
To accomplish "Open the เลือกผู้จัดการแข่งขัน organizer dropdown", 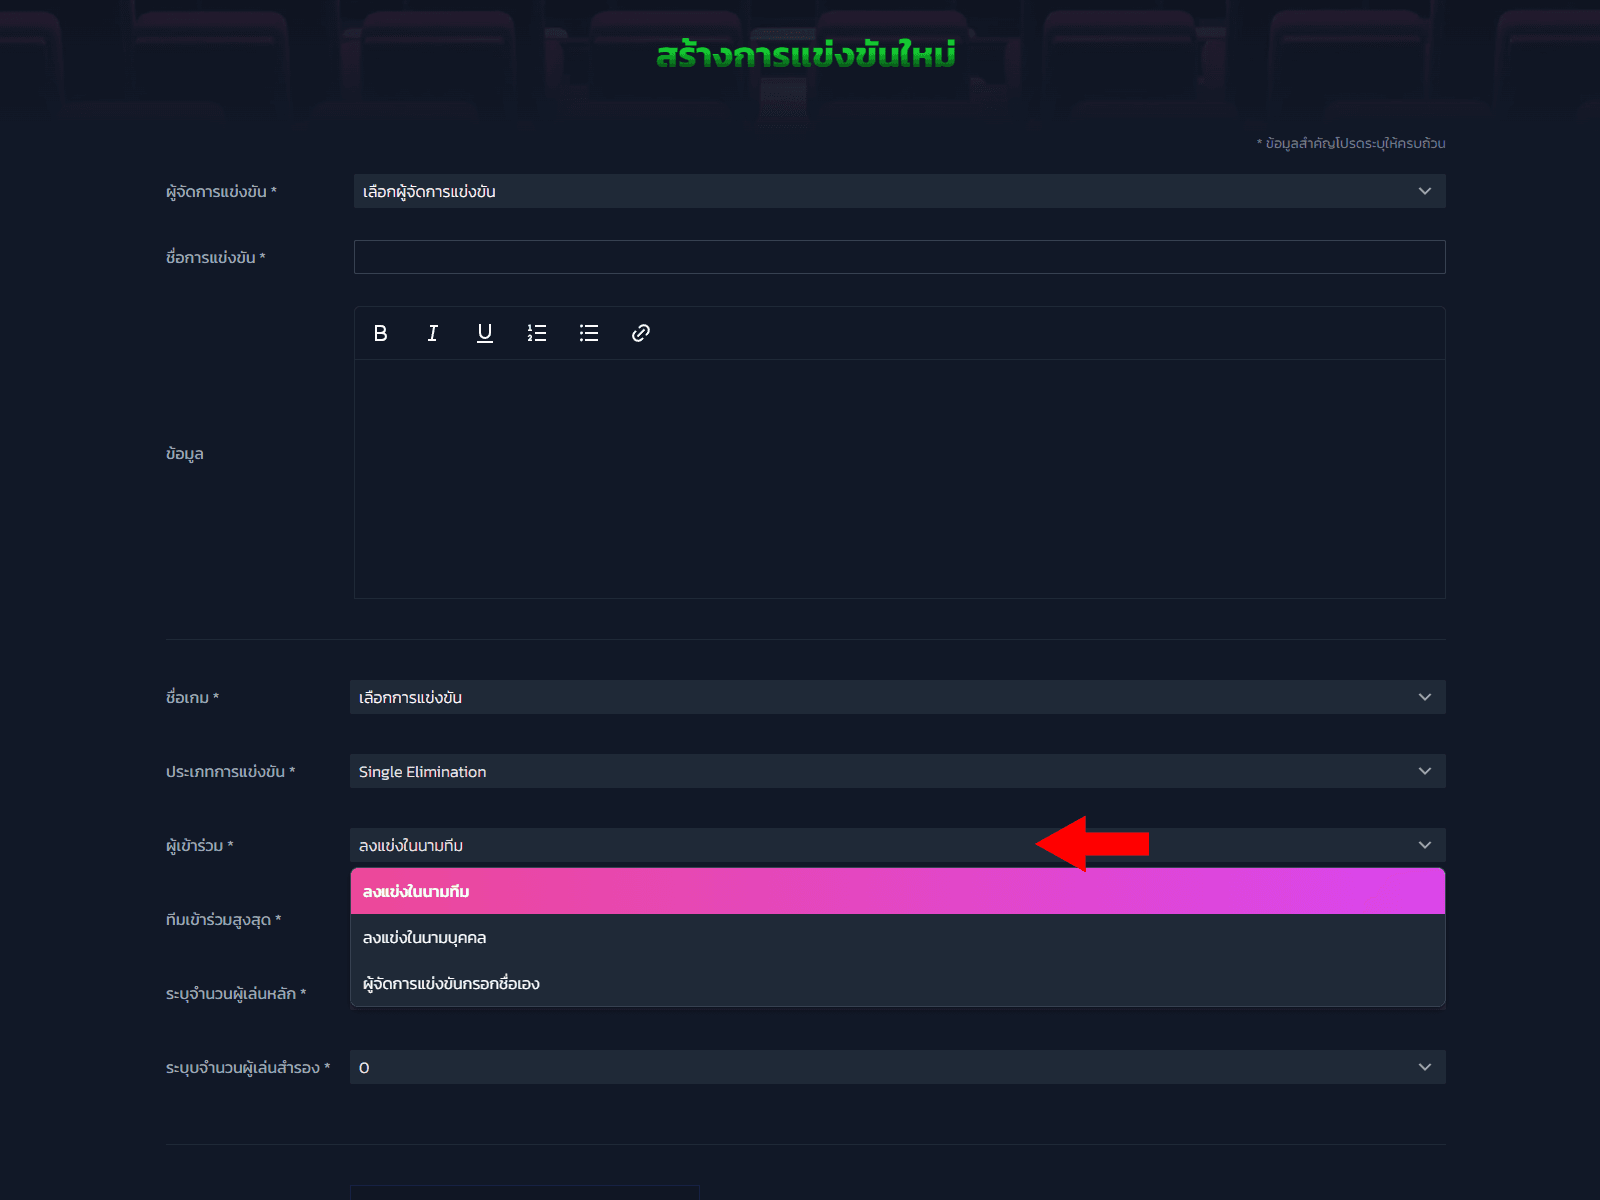I will point(899,191).
